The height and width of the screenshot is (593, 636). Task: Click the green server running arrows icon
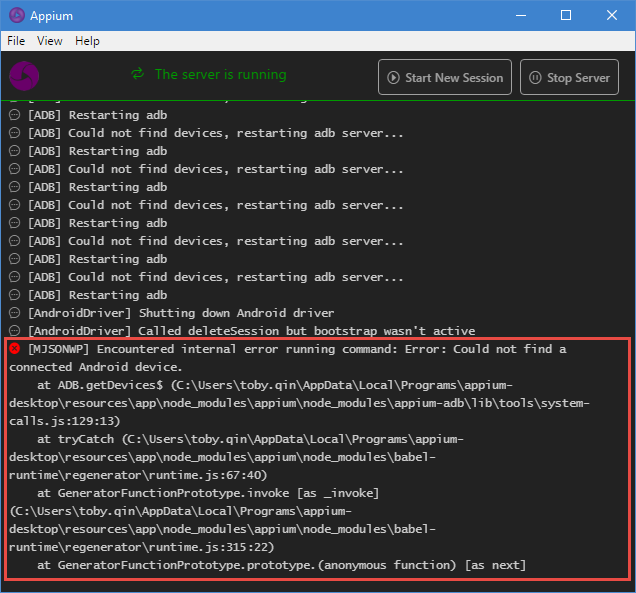[x=138, y=74]
